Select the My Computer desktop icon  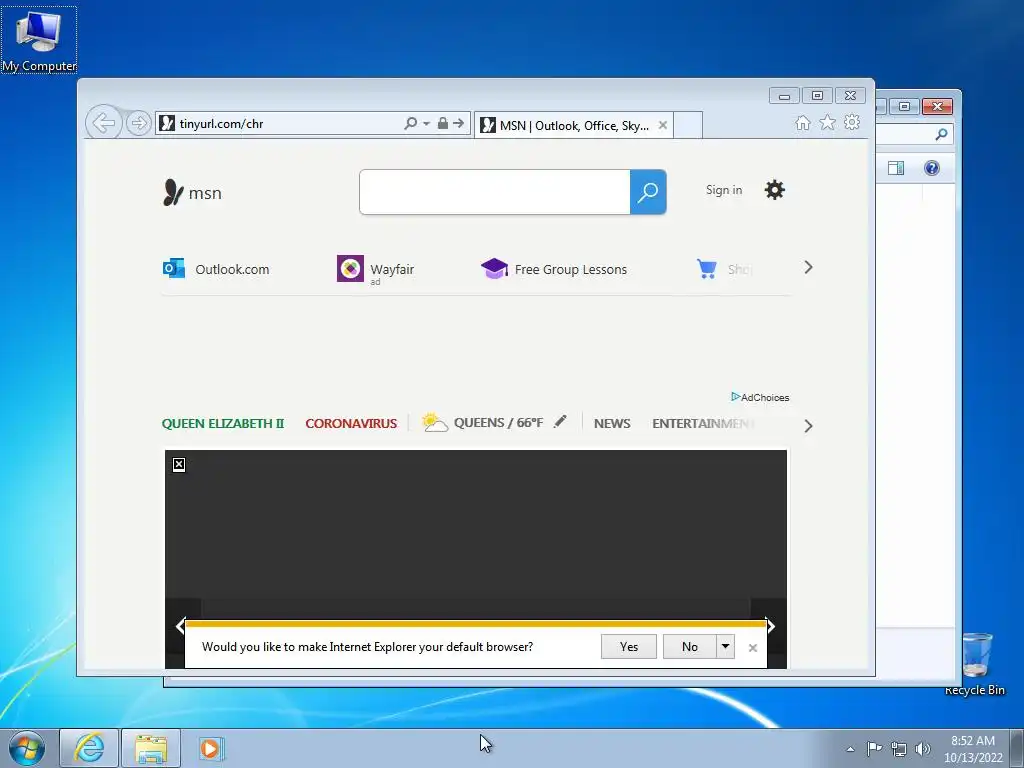(x=39, y=40)
